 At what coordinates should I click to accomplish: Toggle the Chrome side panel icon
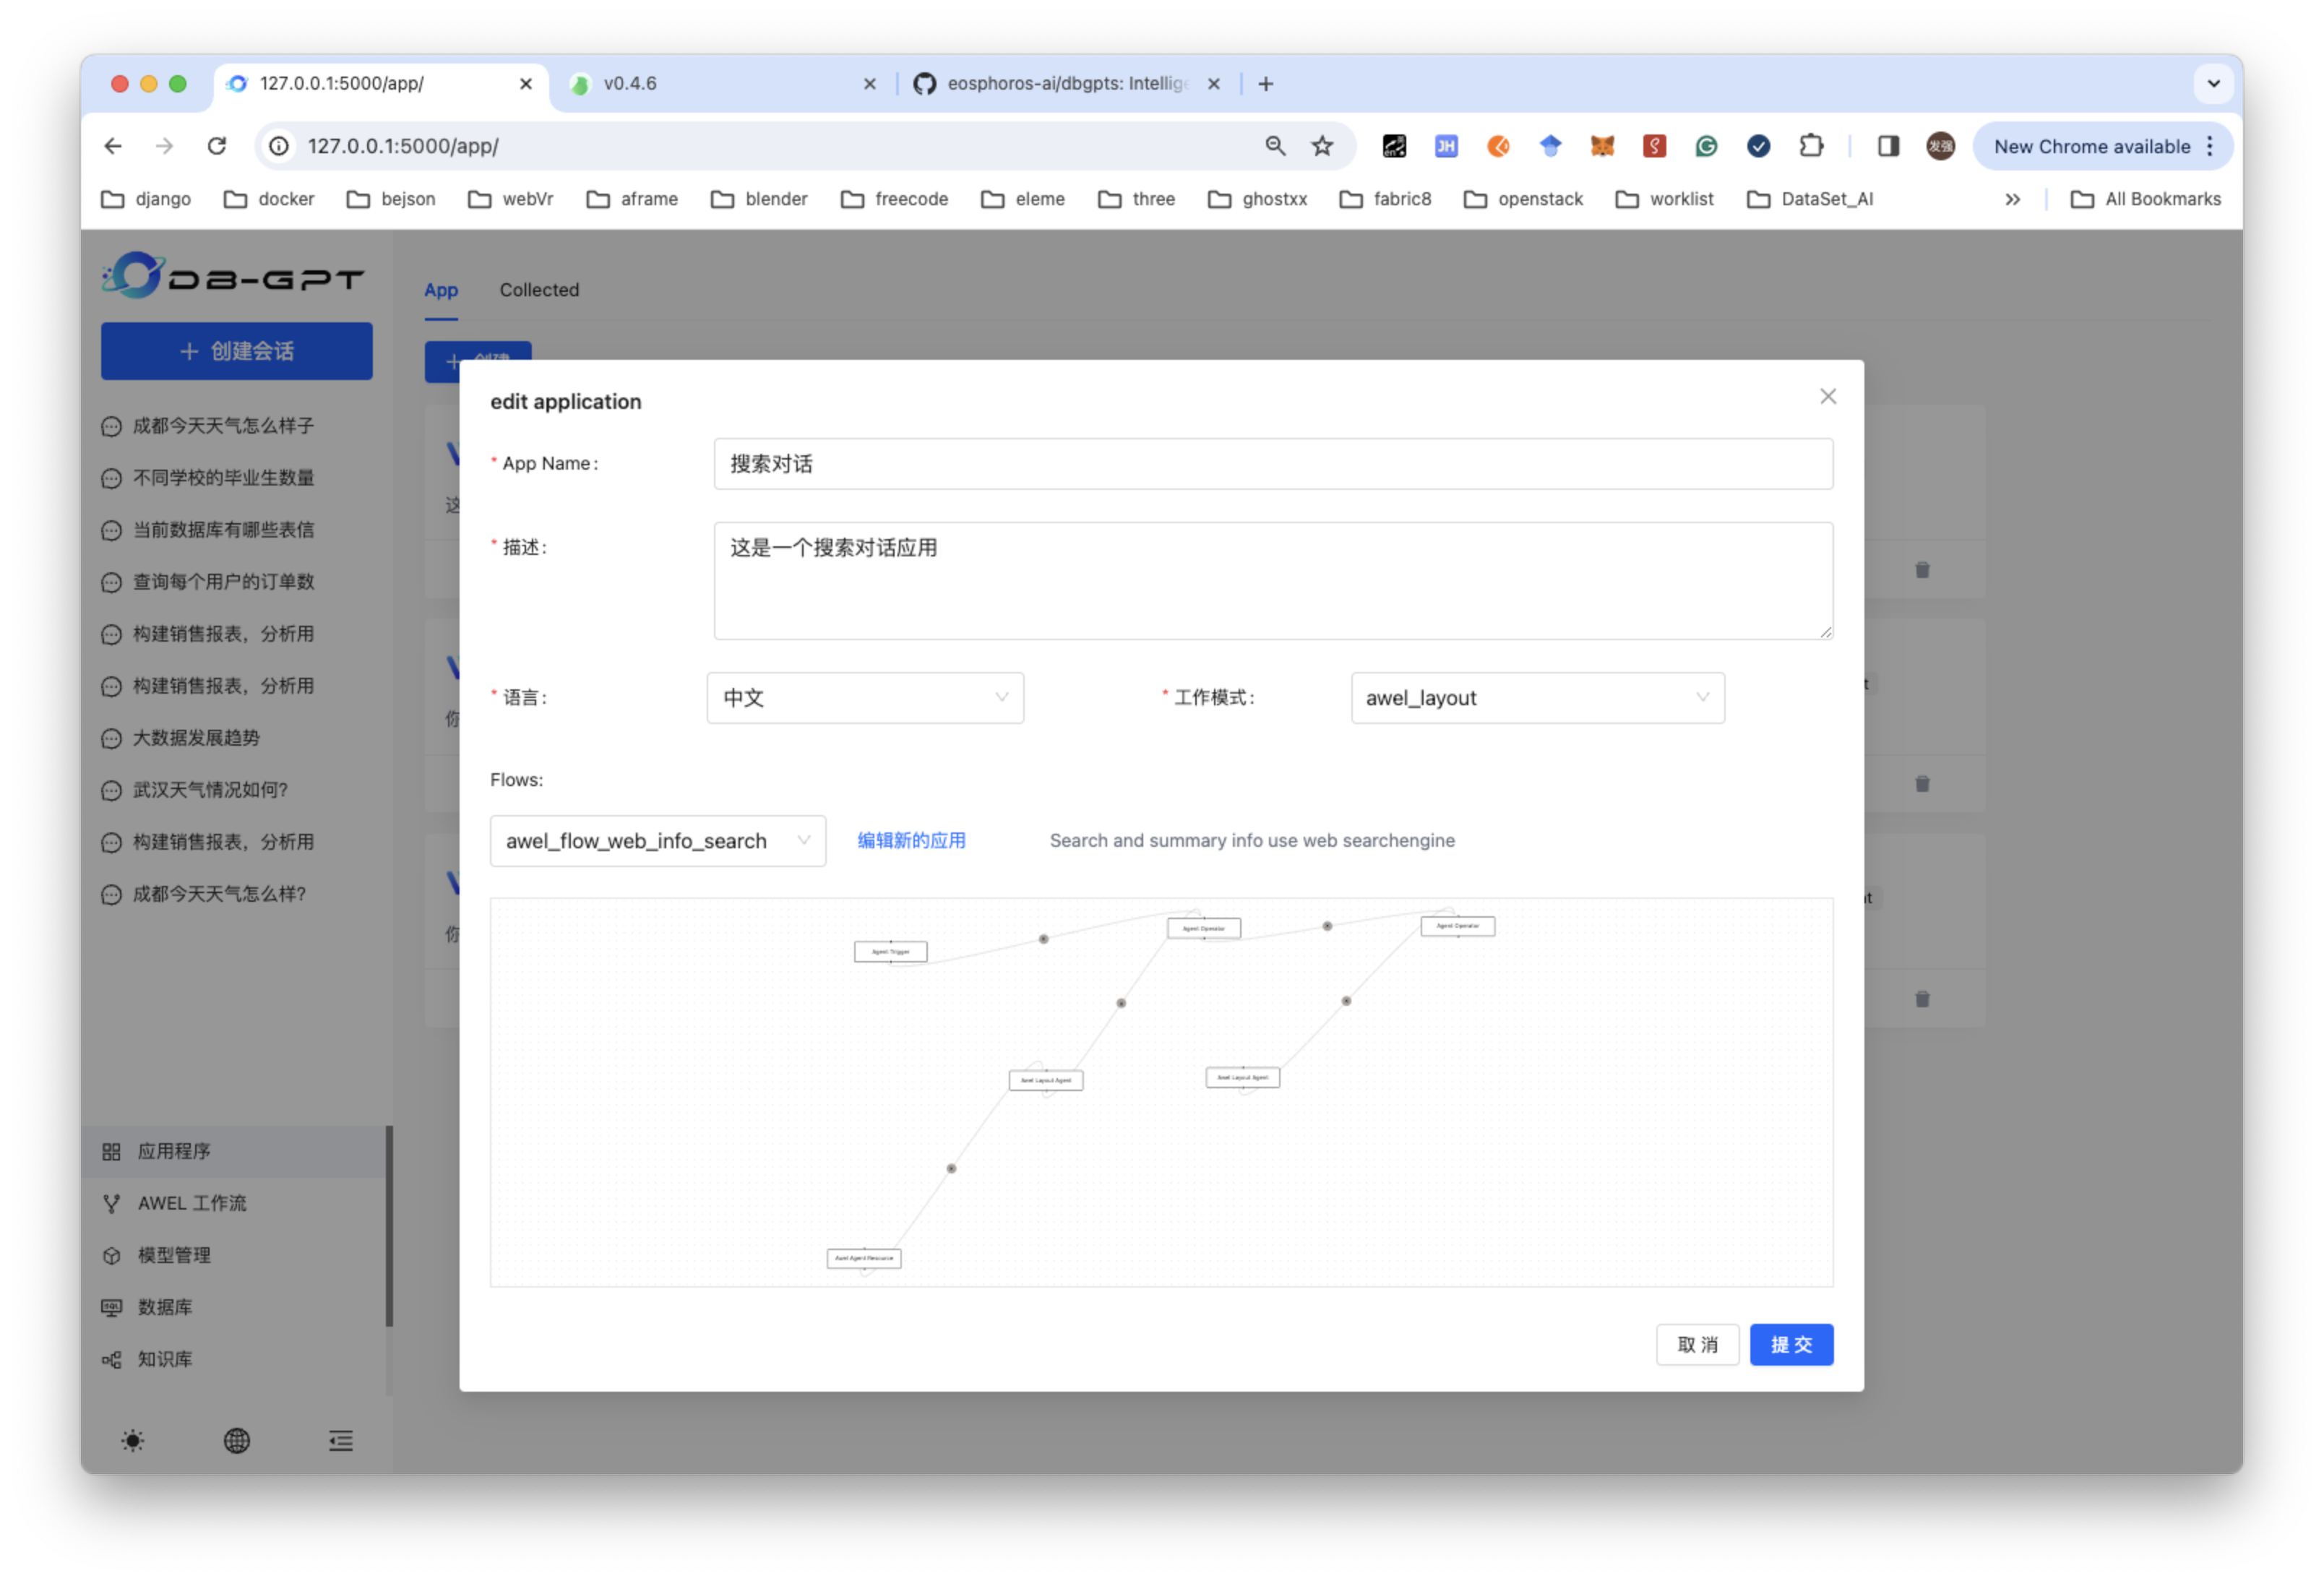click(x=1888, y=146)
